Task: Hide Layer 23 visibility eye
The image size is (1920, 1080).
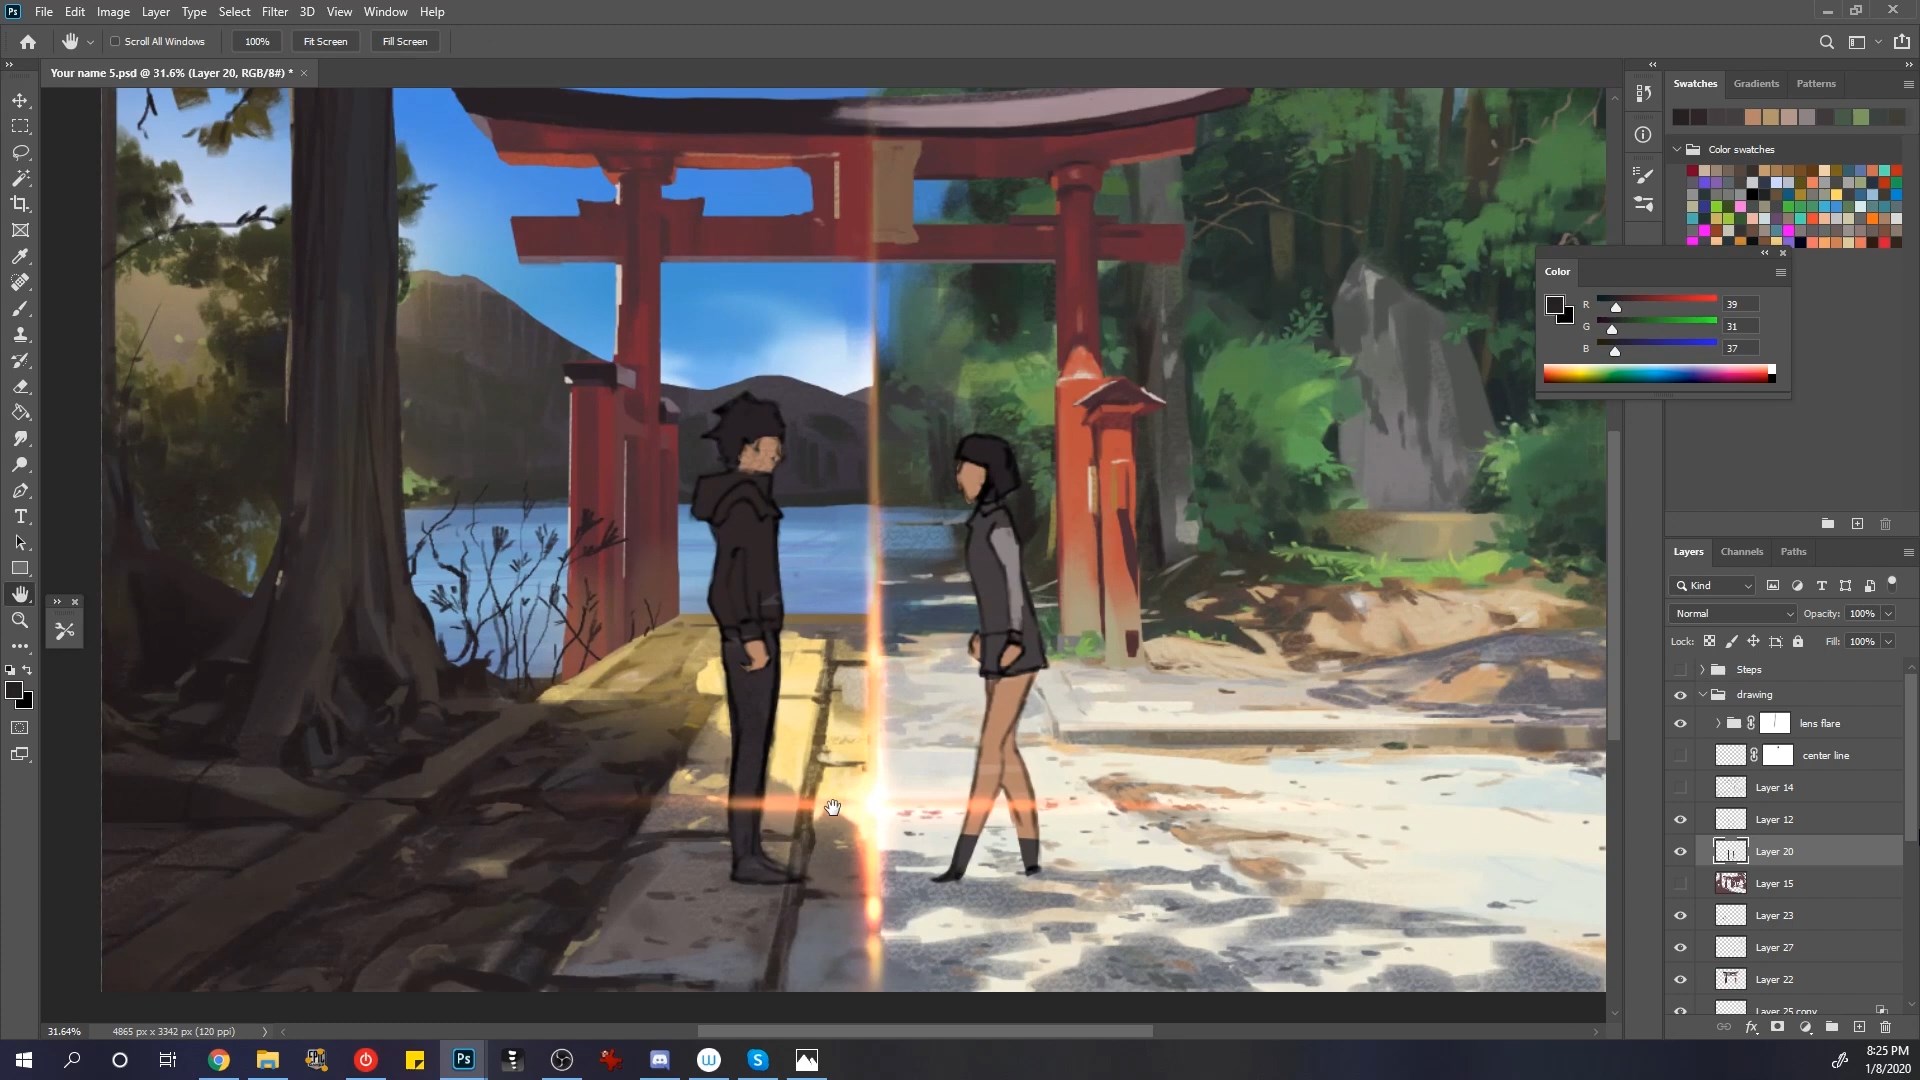Action: (x=1680, y=916)
